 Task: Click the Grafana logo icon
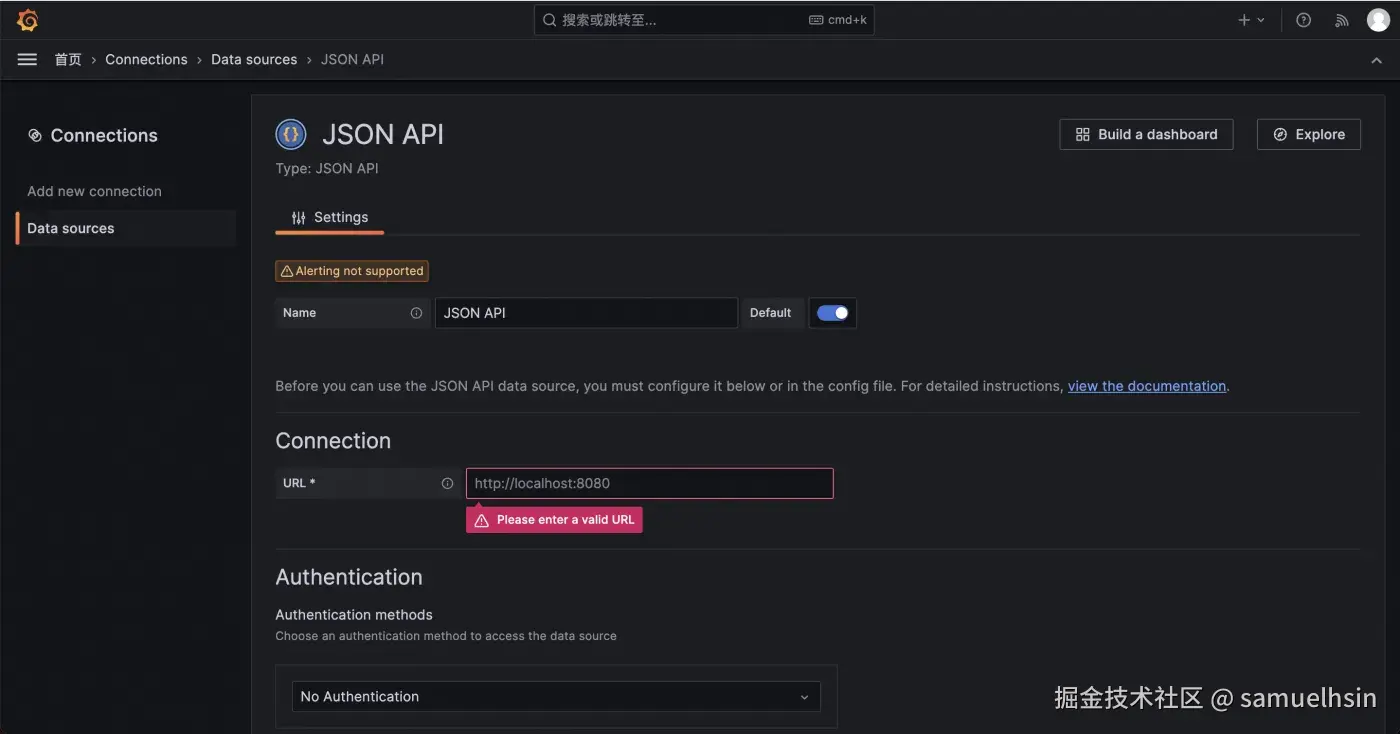27,20
